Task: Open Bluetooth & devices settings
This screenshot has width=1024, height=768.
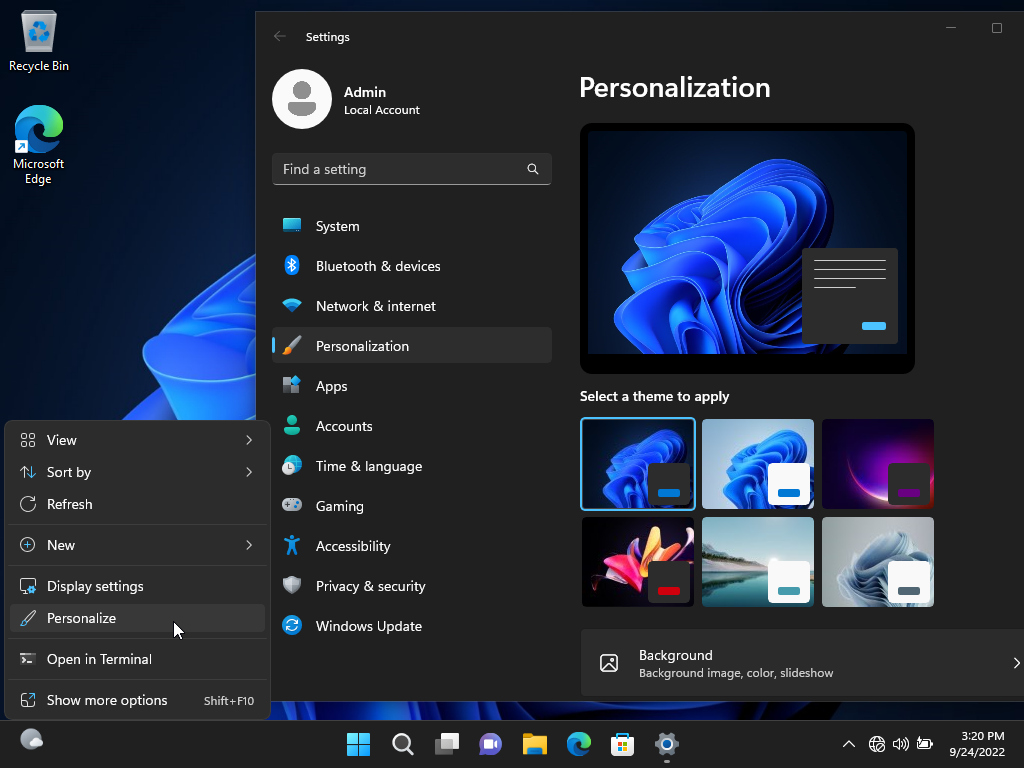Action: 412,266
